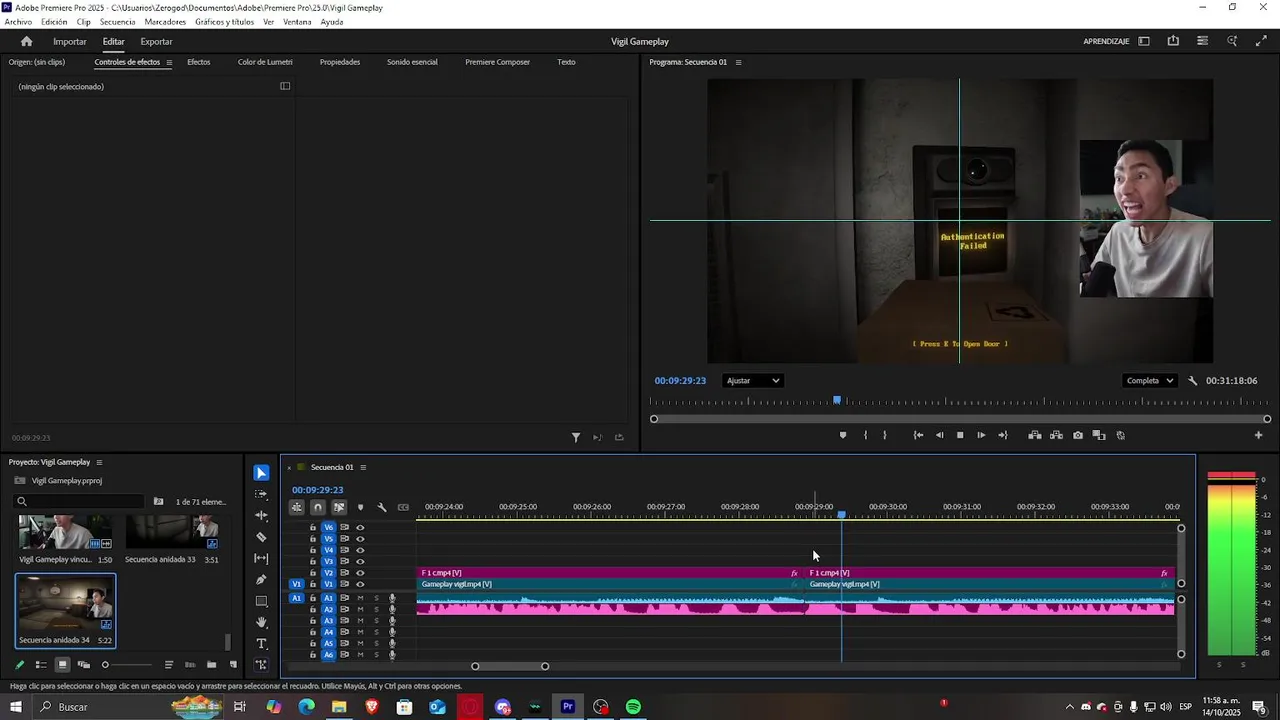
Task: Open the Archivo menu
Action: [18, 22]
